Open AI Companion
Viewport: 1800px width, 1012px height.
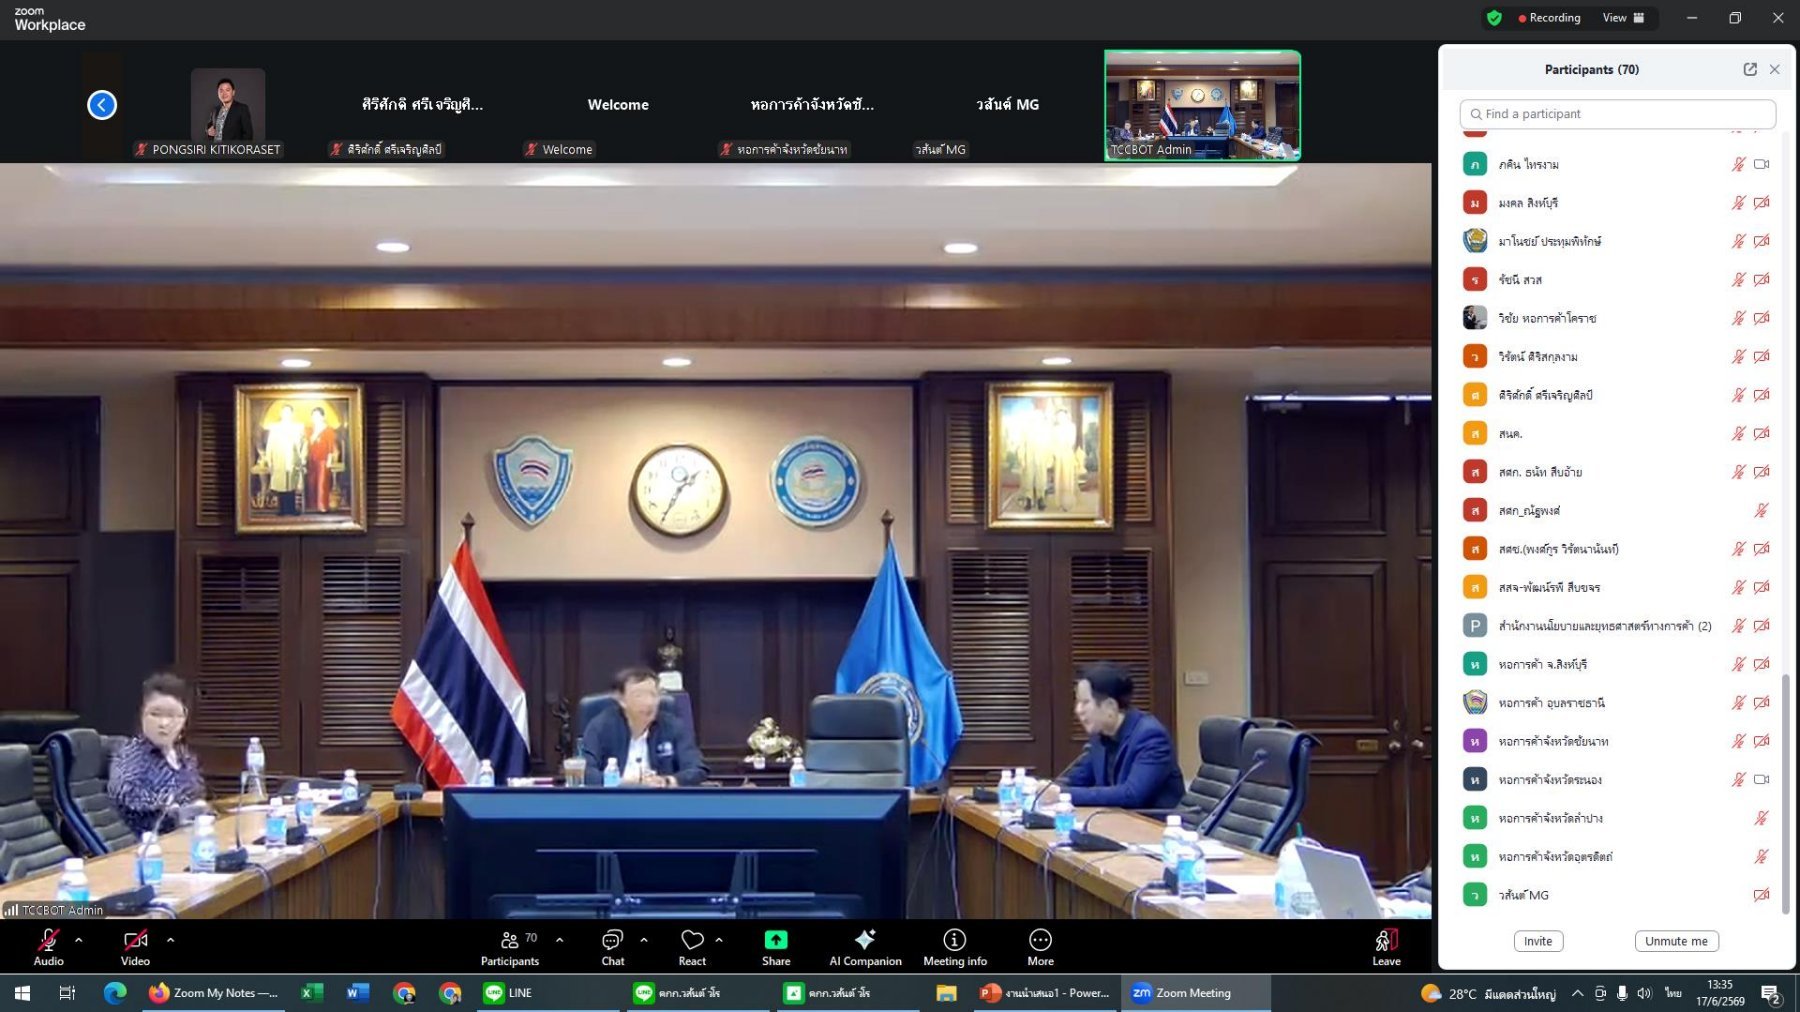tap(865, 947)
